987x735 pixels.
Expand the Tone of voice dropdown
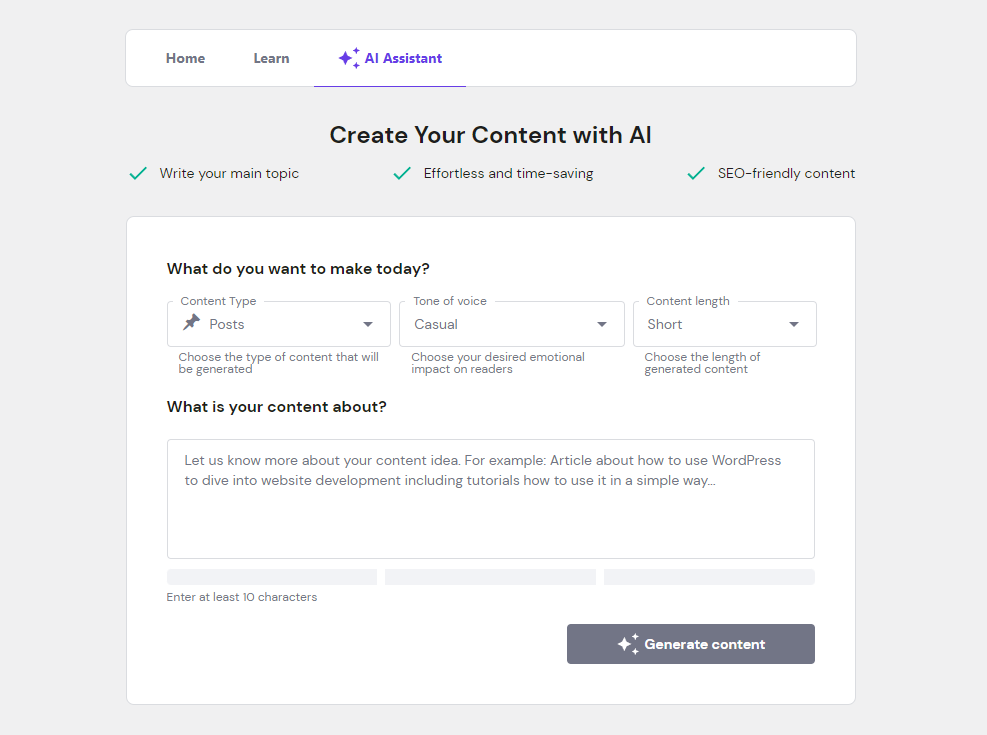(601, 324)
